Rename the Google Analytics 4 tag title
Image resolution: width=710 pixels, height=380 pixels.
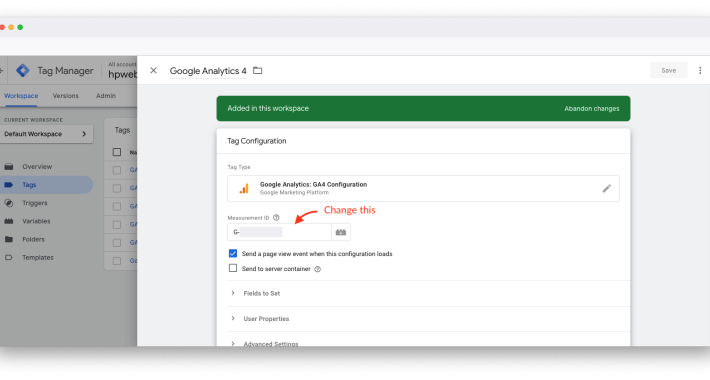click(x=208, y=71)
